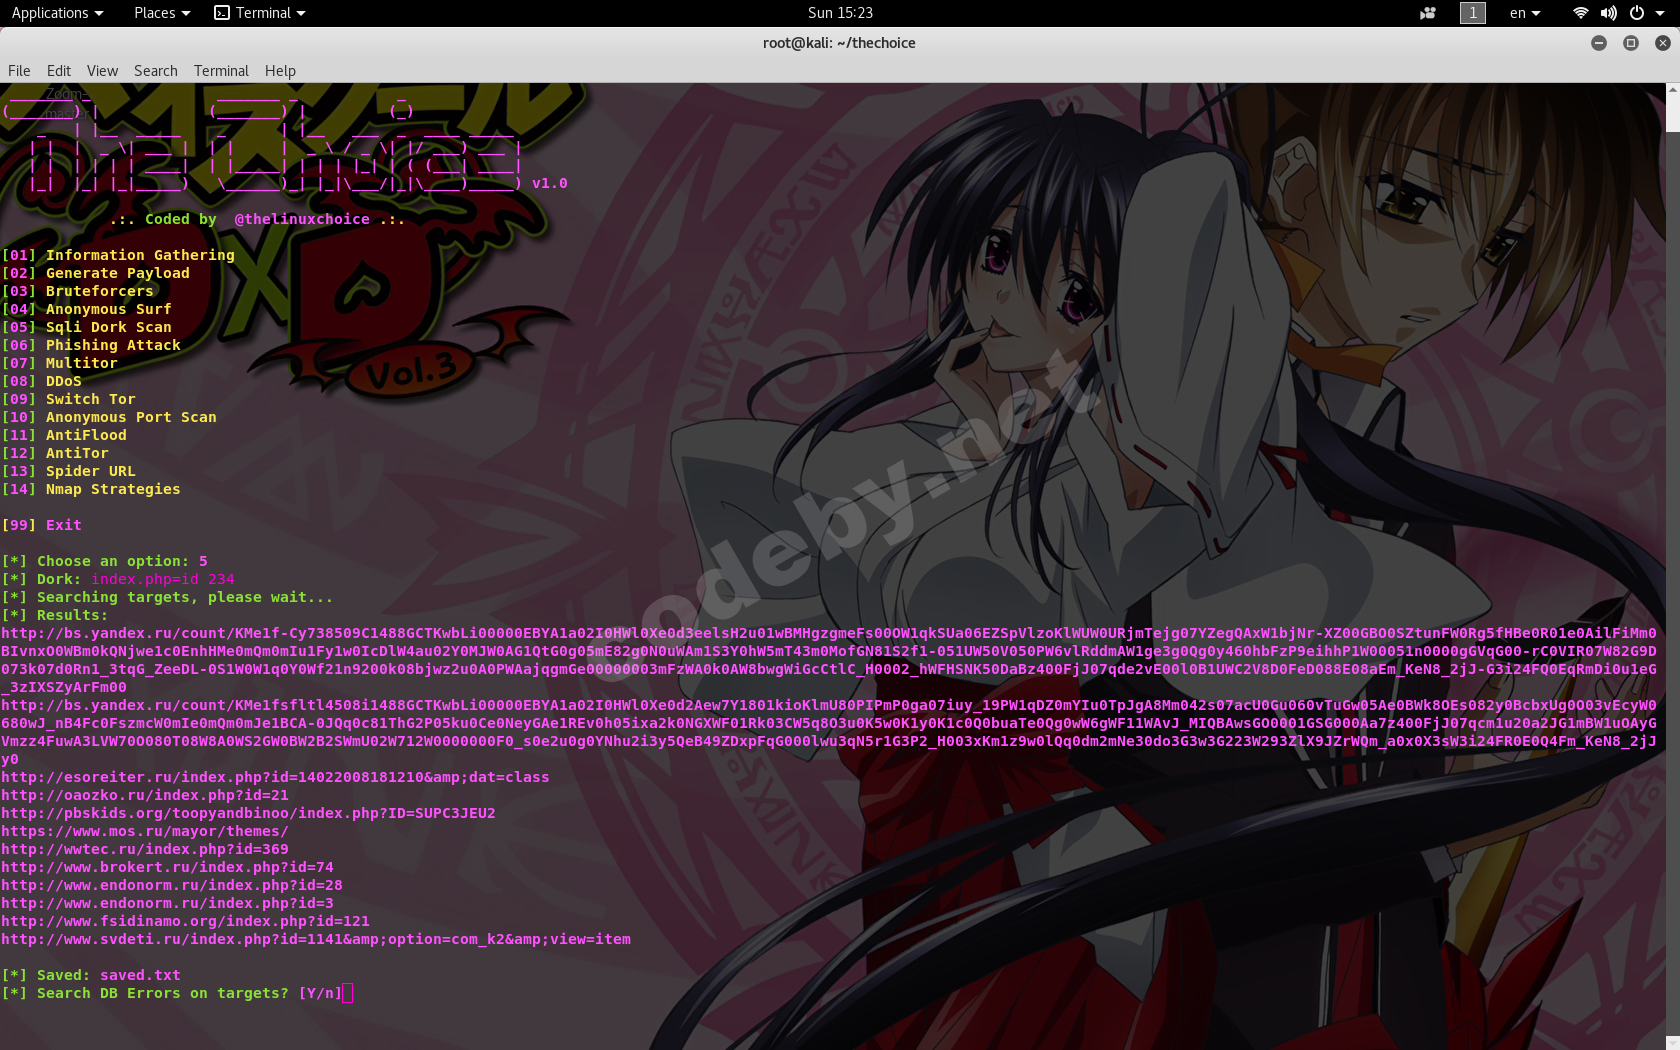
Task: Click the Search DB Errors on targets prompt
Action: [172, 993]
